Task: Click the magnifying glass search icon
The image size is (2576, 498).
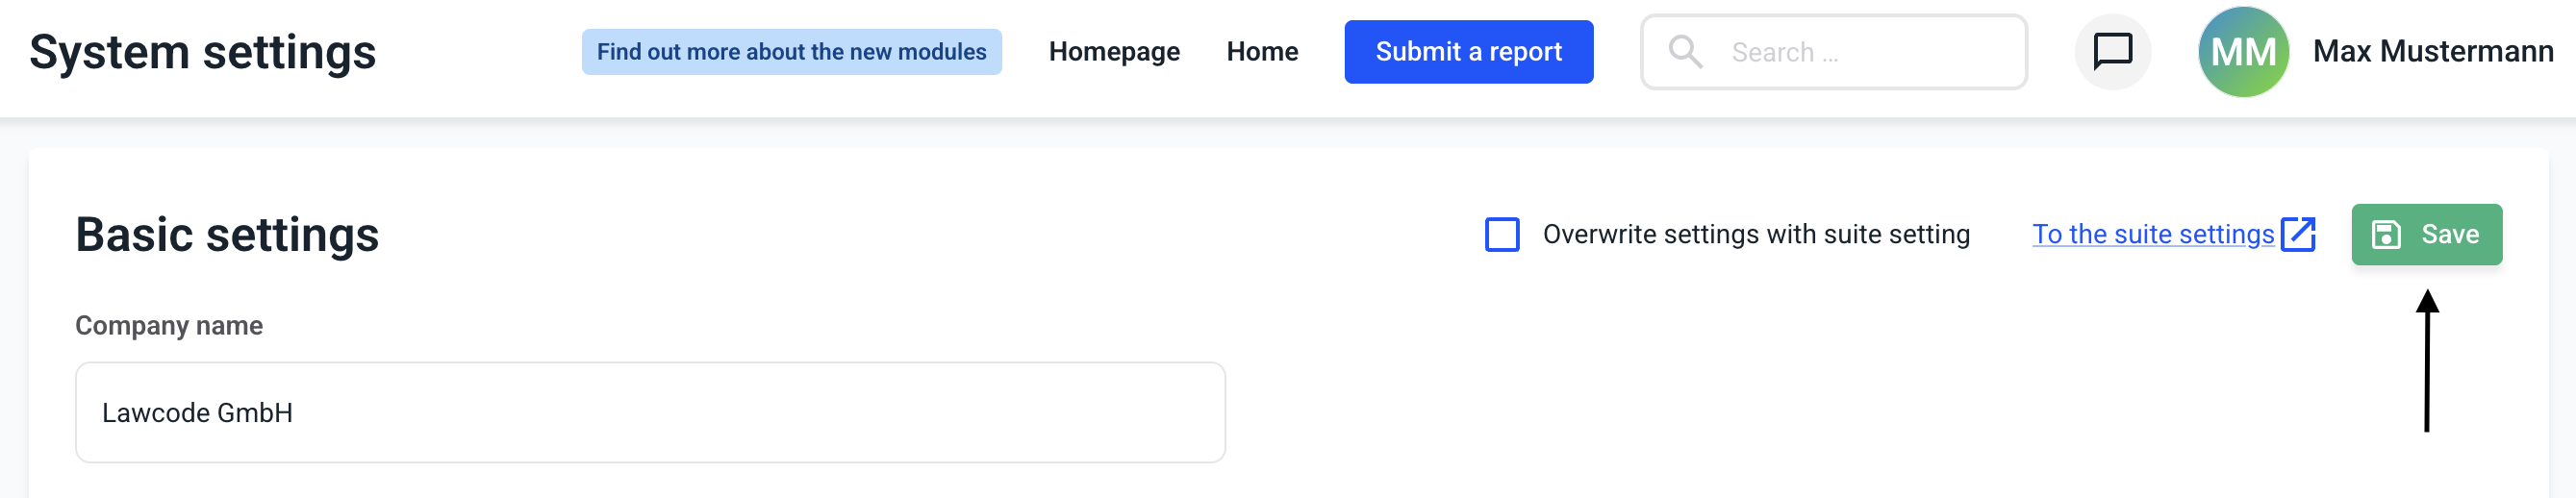Action: tap(1685, 52)
